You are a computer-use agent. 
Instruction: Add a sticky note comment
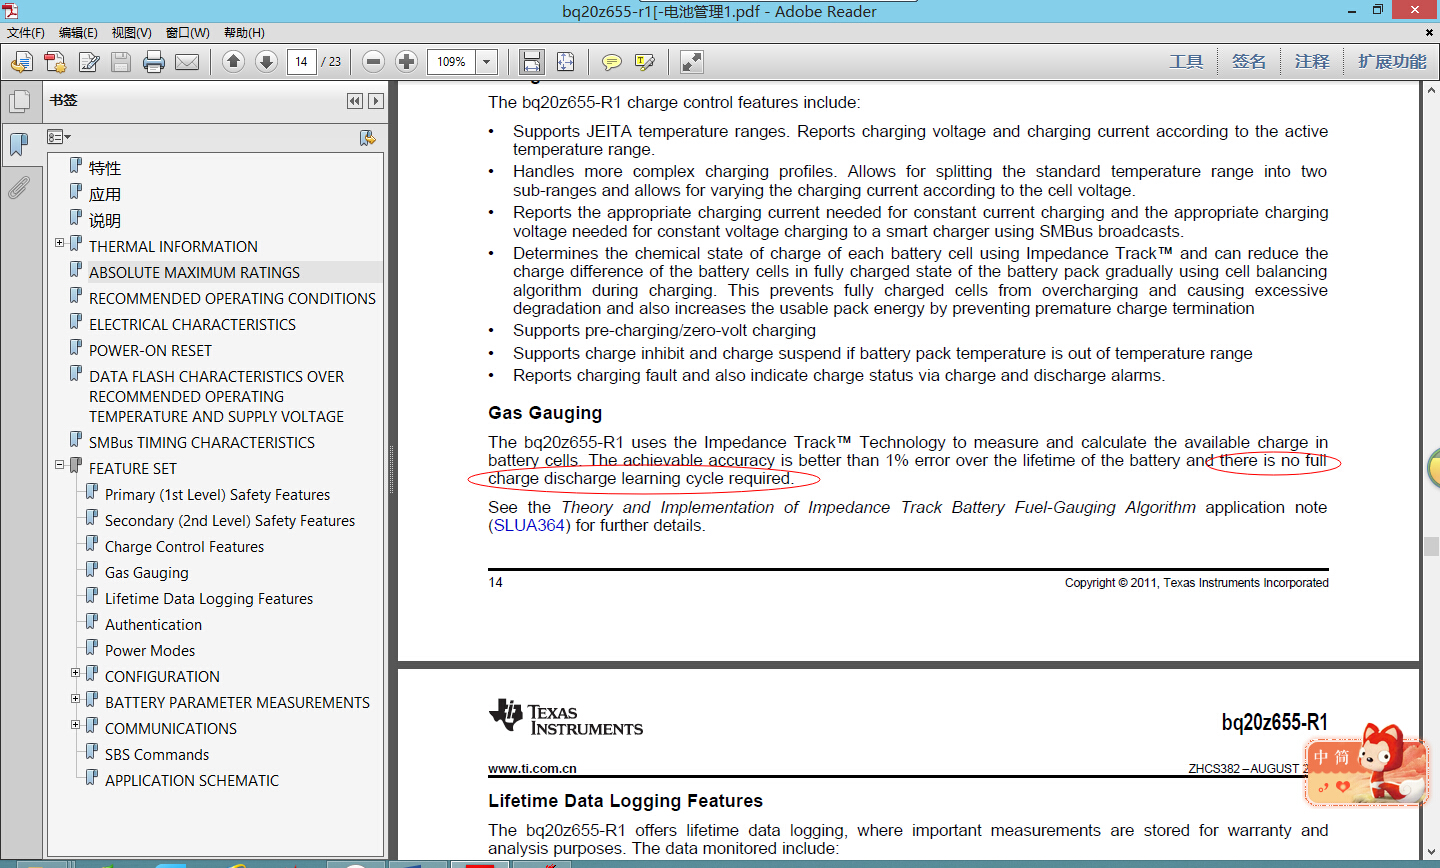(x=611, y=62)
